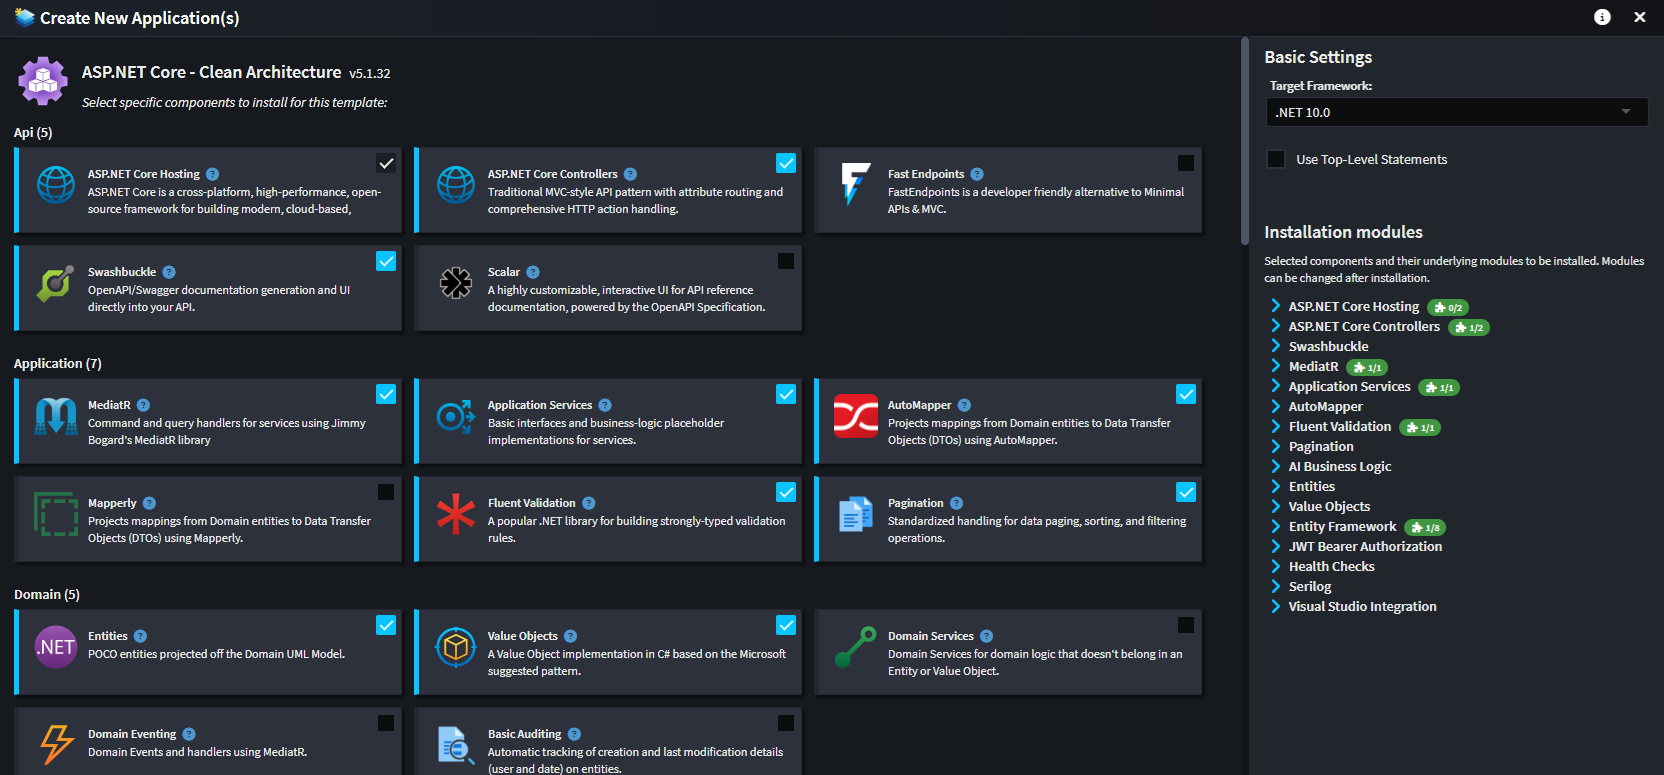The height and width of the screenshot is (775, 1664).
Task: Expand ASP.NET Core Hosting module list
Action: pos(1275,306)
